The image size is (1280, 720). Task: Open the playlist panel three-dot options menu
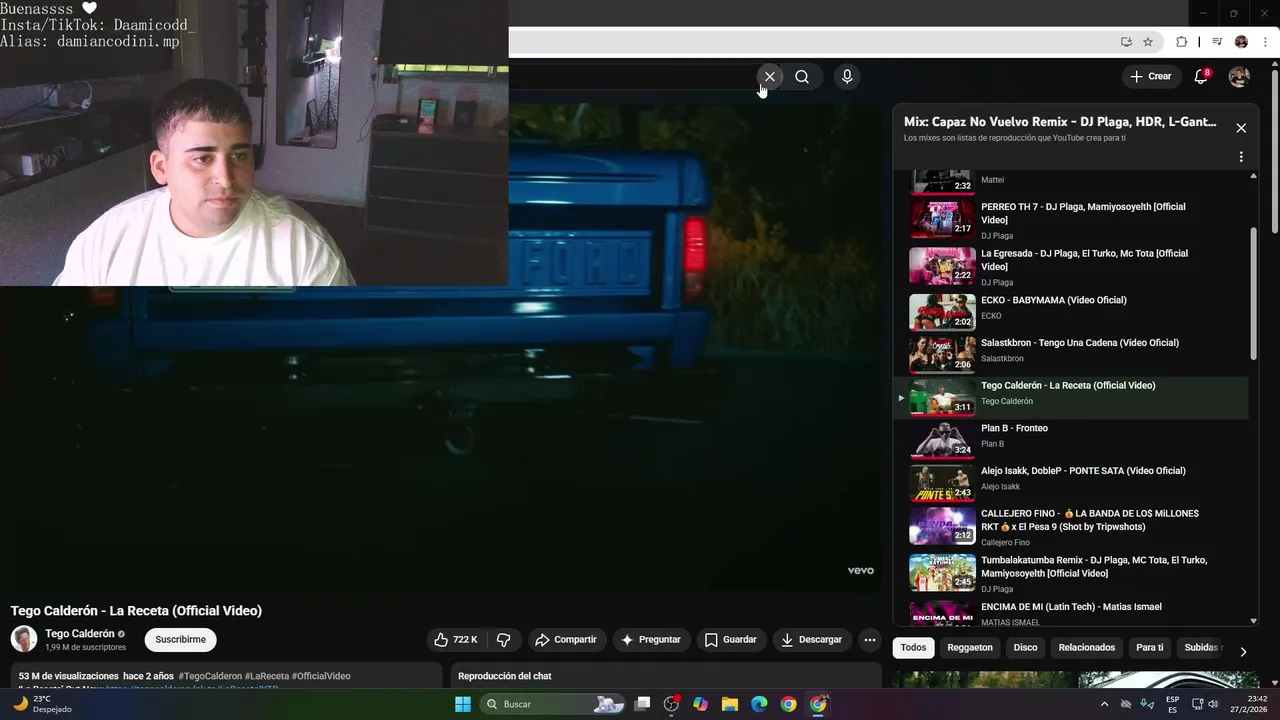pos(1241,157)
